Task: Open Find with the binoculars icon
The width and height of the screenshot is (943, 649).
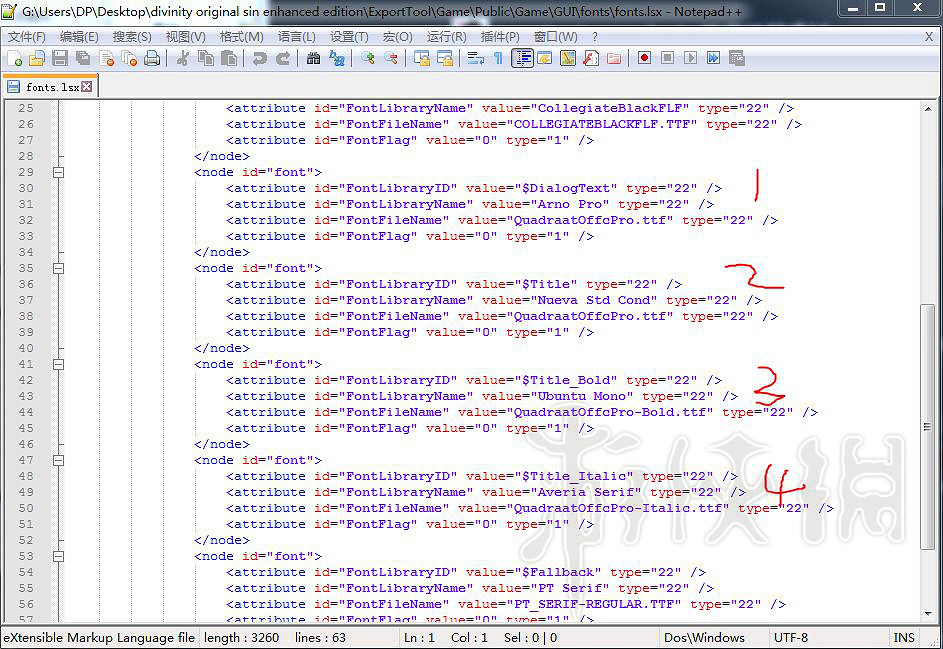Action: coord(313,59)
